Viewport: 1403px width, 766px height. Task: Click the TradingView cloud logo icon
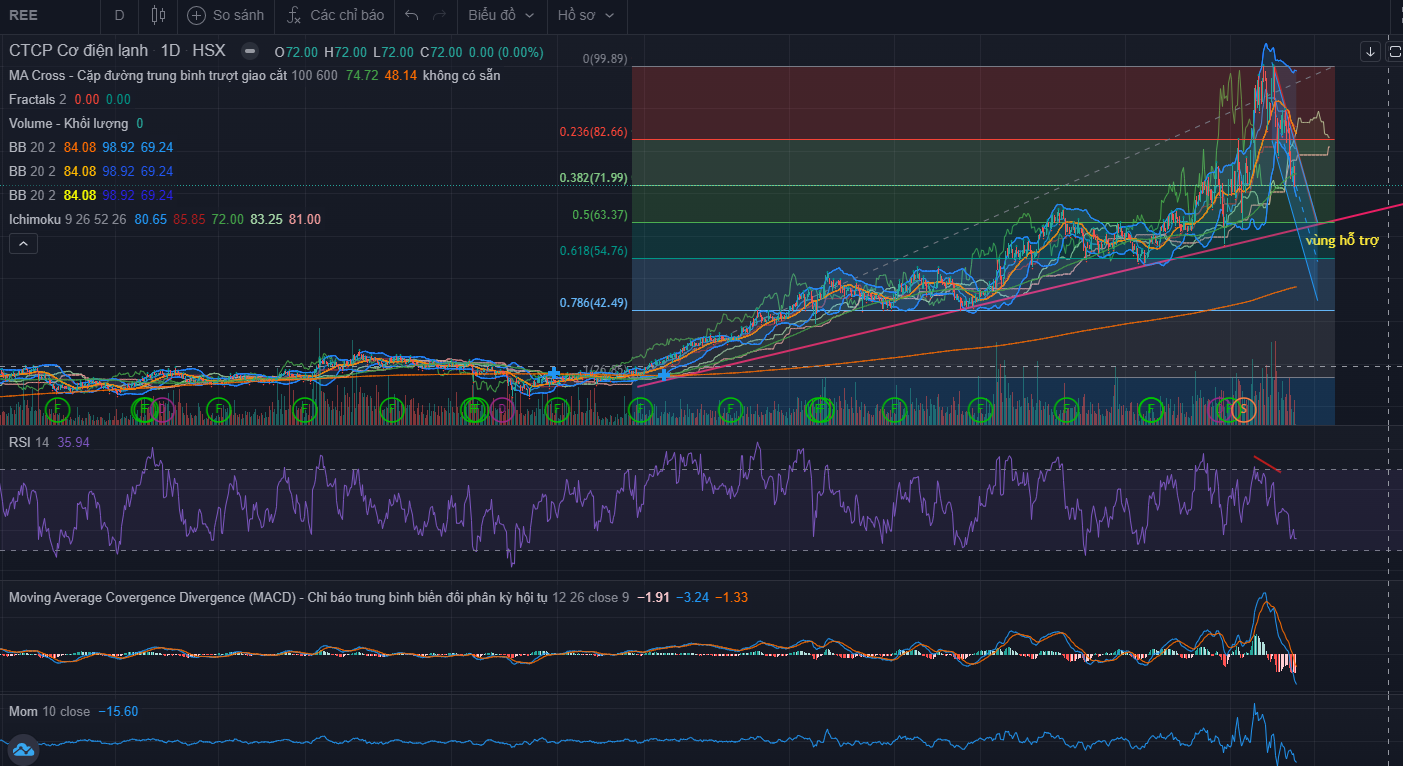coord(22,749)
